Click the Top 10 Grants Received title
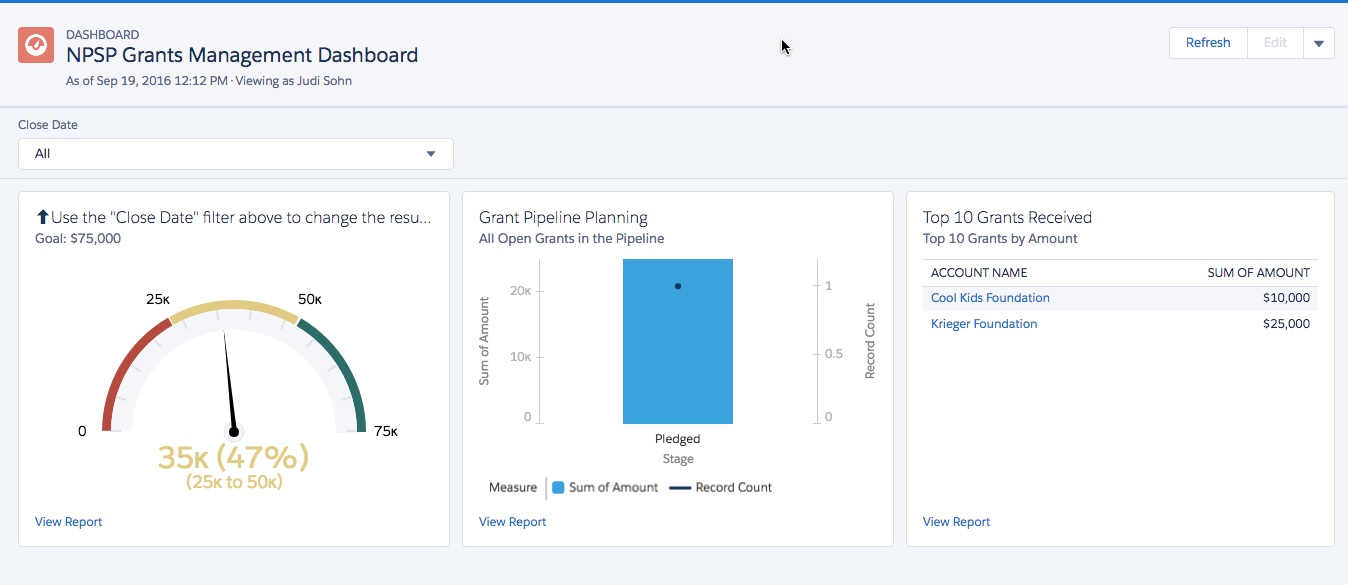The image size is (1348, 585). [x=1007, y=218]
